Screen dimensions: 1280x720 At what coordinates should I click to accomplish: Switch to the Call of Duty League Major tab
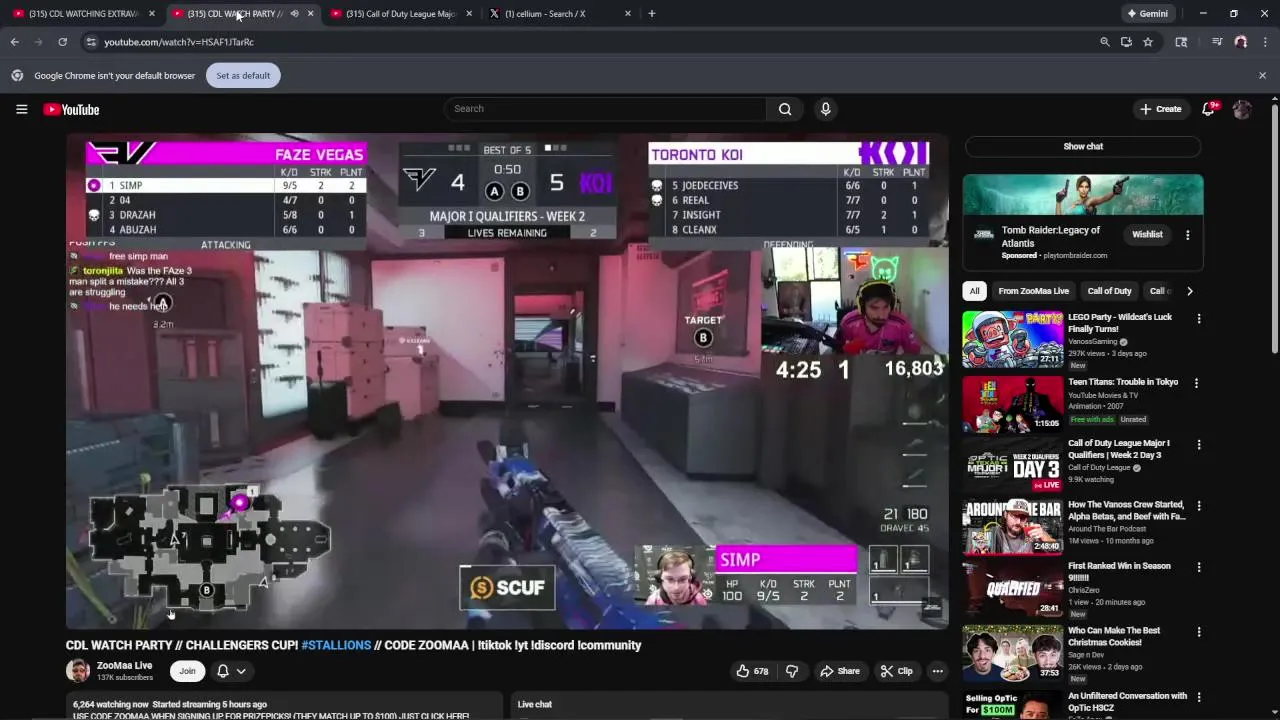400,14
